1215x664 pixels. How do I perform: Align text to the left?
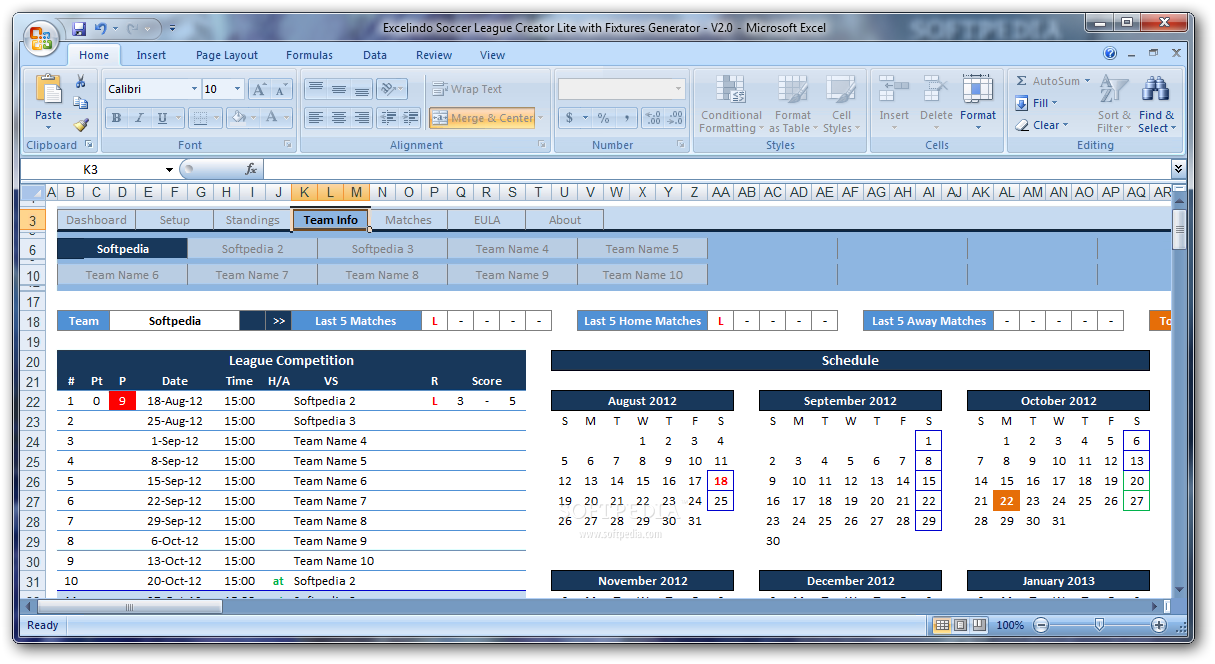[x=316, y=118]
